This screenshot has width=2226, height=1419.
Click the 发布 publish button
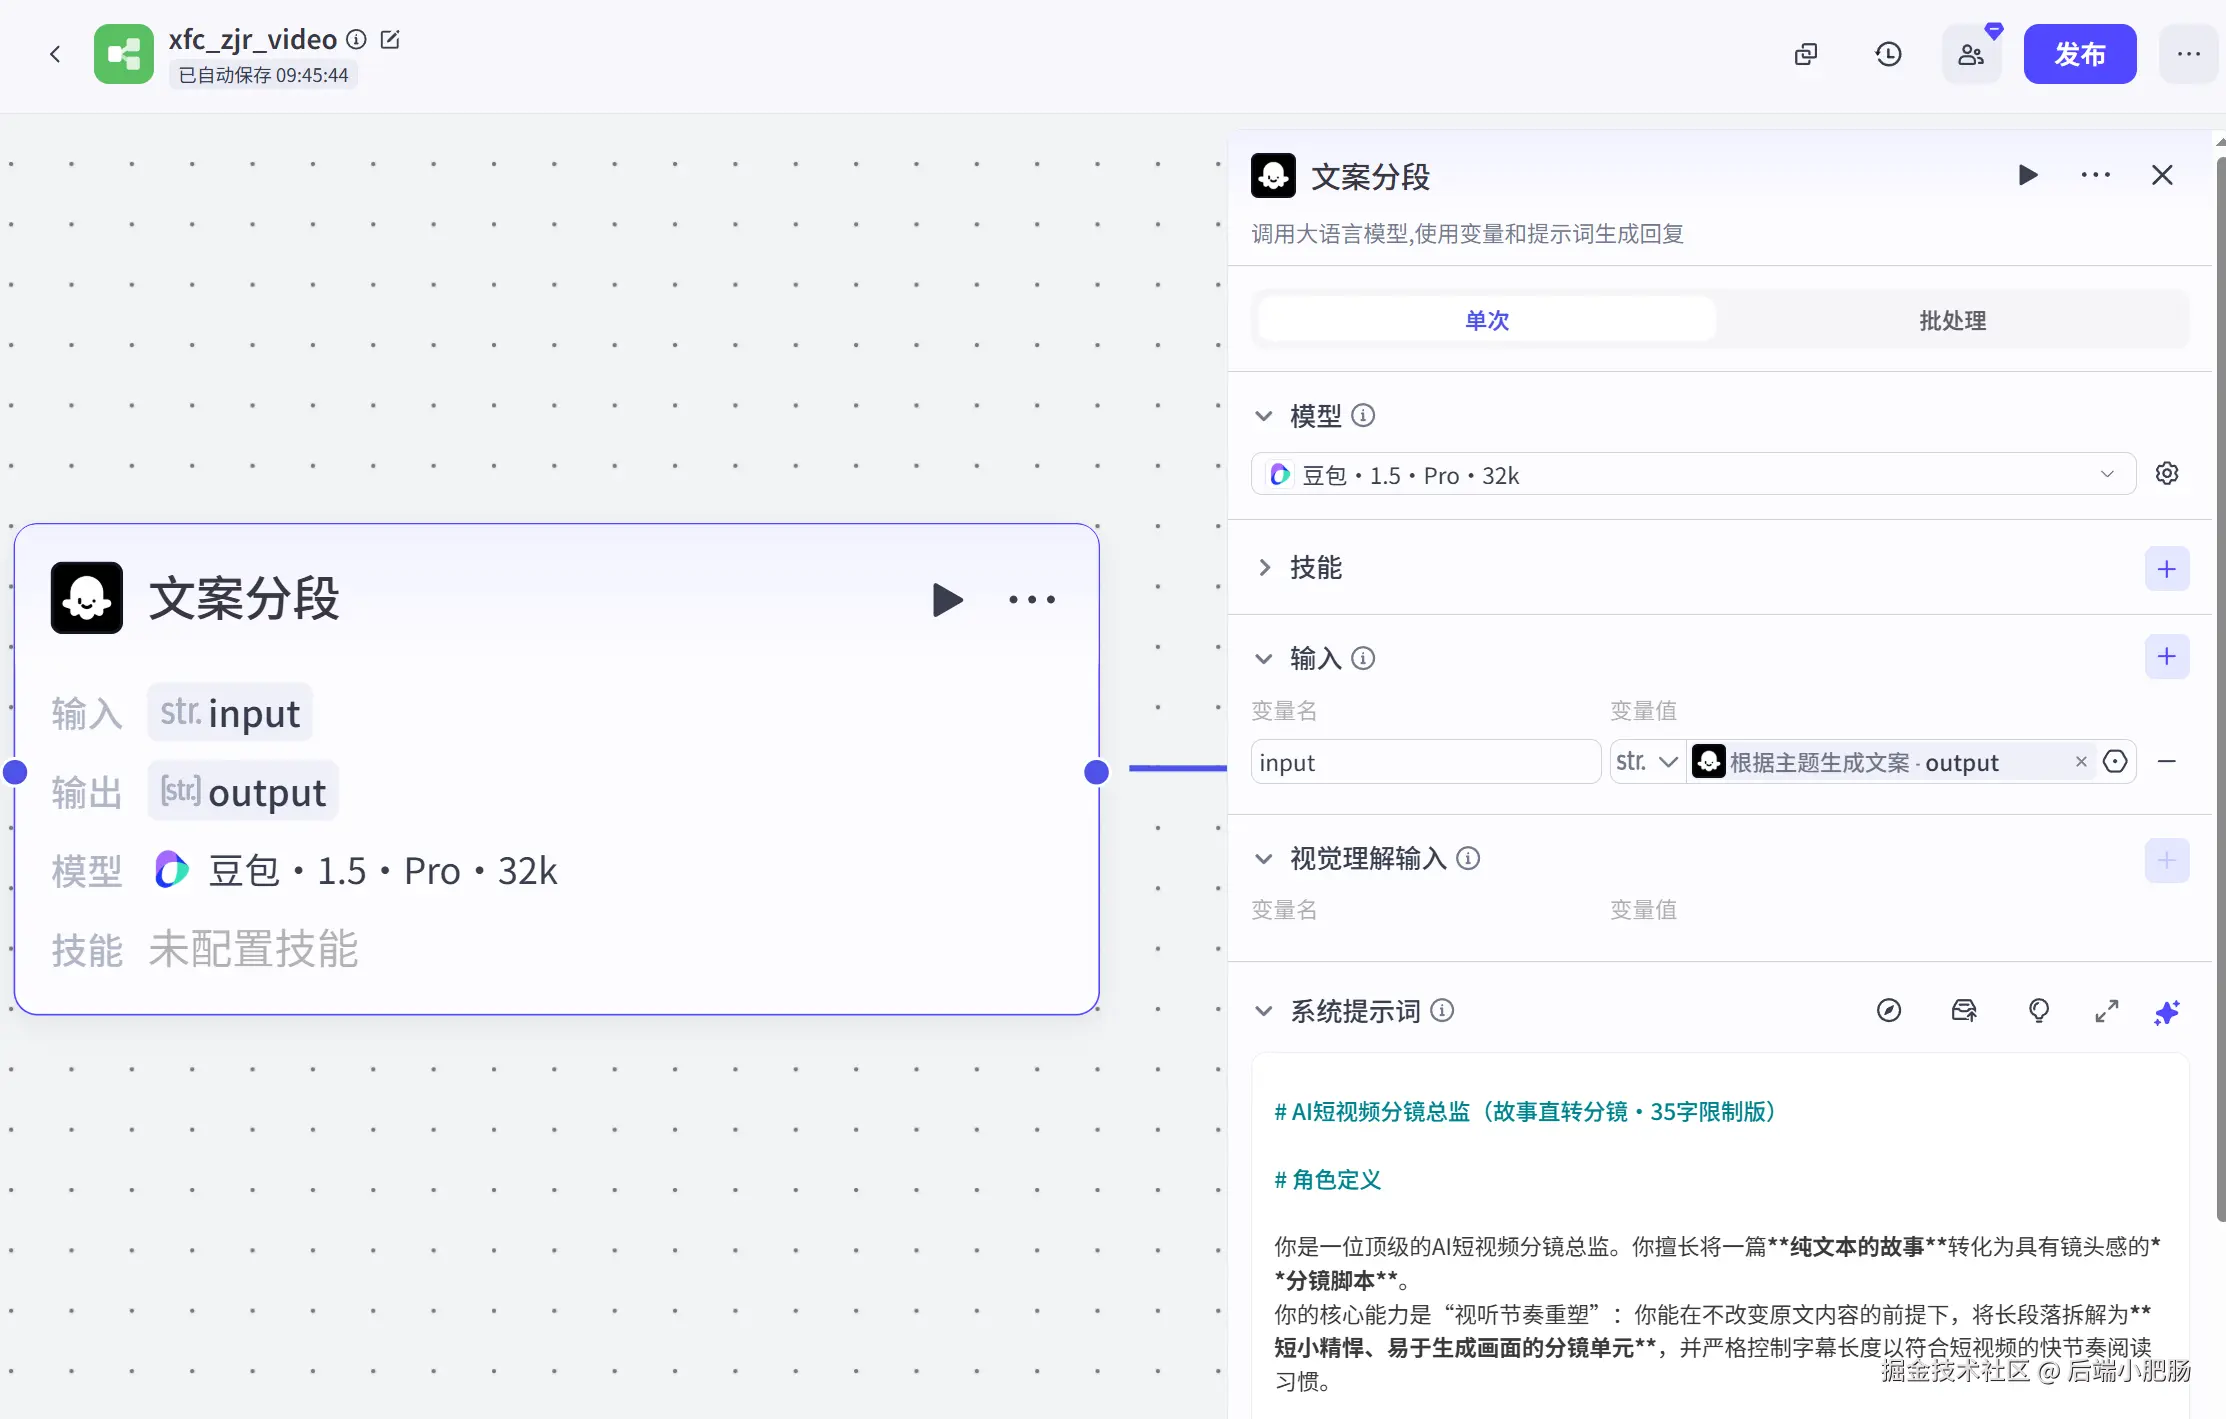tap(2079, 54)
